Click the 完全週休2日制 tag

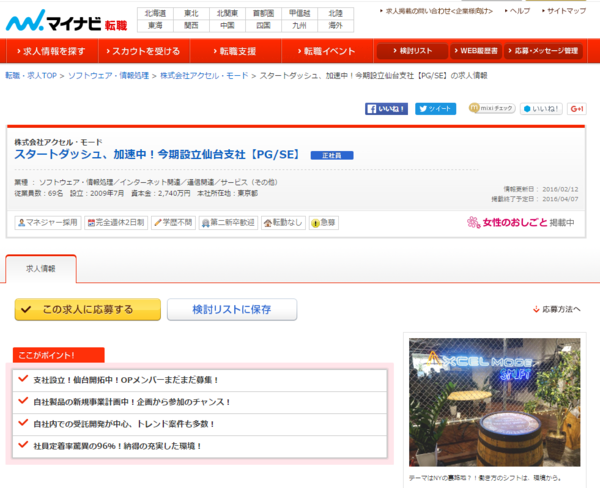116,223
